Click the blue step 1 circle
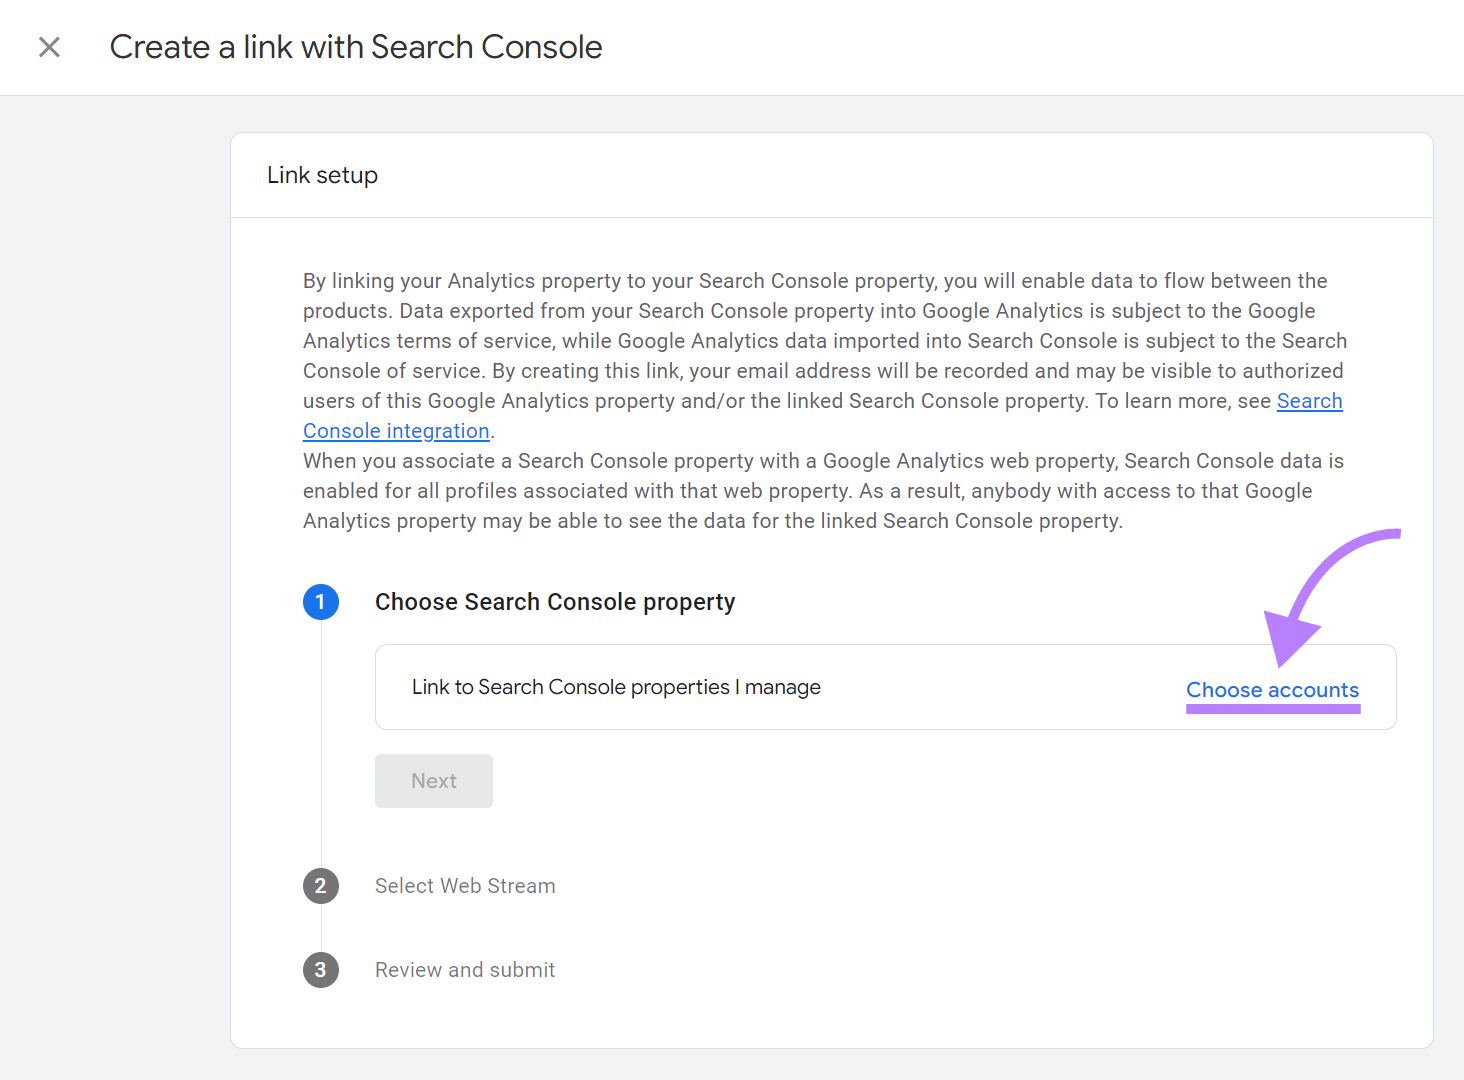Image resolution: width=1464 pixels, height=1080 pixels. pos(320,602)
